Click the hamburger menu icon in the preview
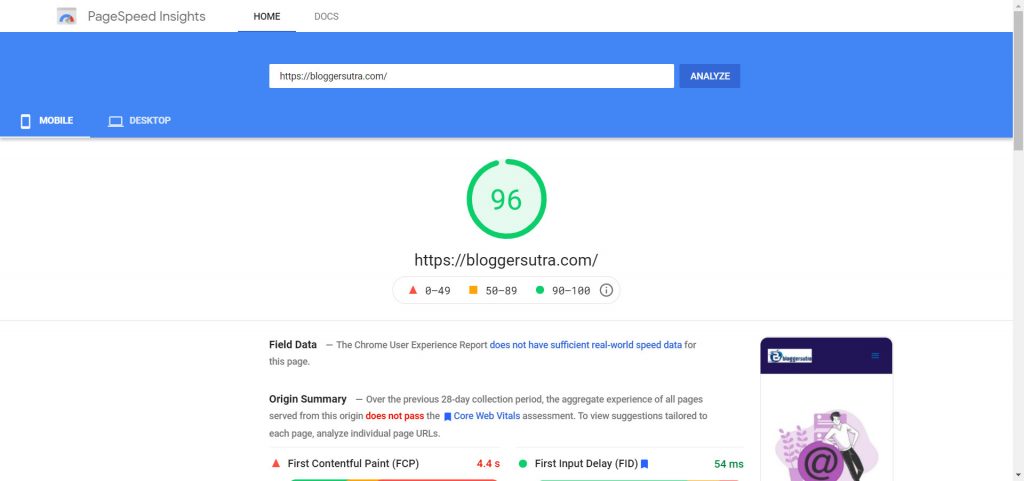Viewport: 1024px width, 481px height. pos(875,356)
